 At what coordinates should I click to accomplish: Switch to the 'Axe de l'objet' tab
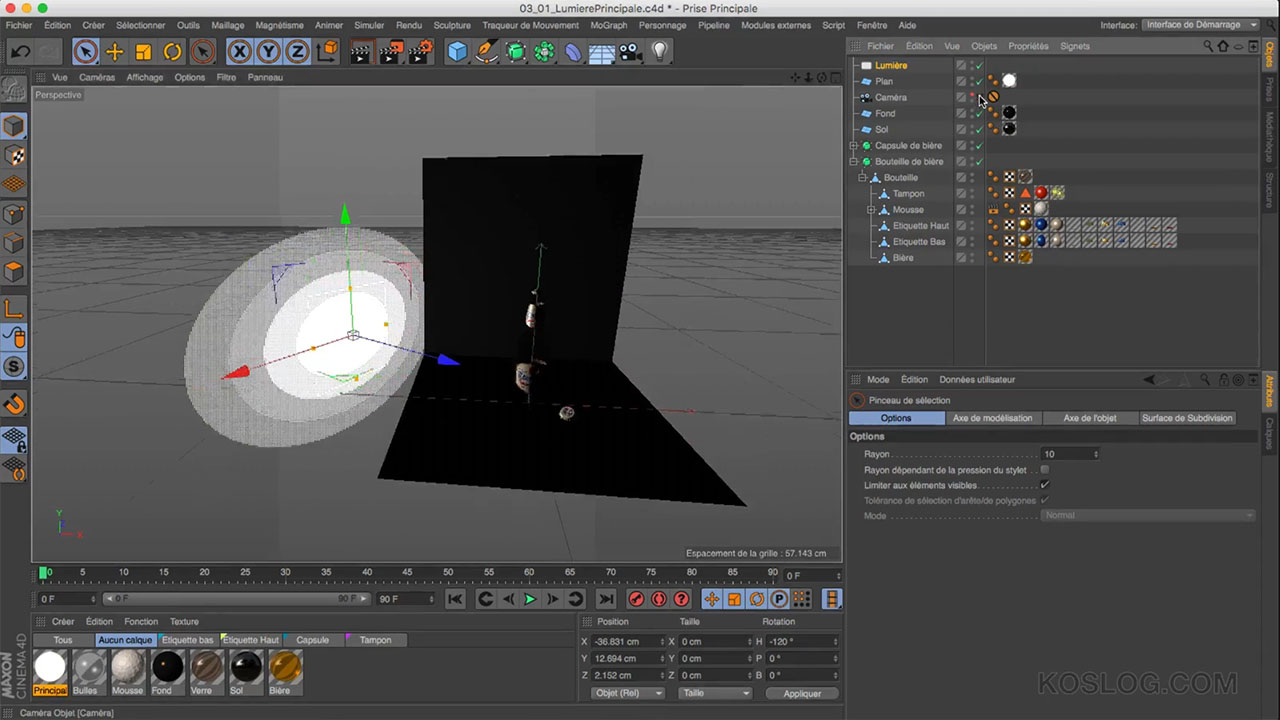pos(1089,418)
